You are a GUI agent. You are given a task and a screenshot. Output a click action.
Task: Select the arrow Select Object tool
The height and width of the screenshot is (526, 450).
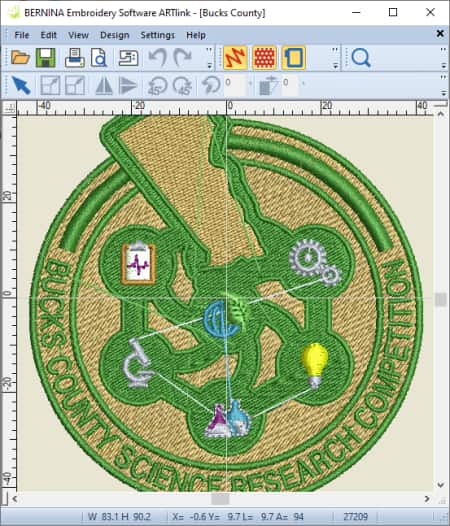pyautogui.click(x=21, y=85)
